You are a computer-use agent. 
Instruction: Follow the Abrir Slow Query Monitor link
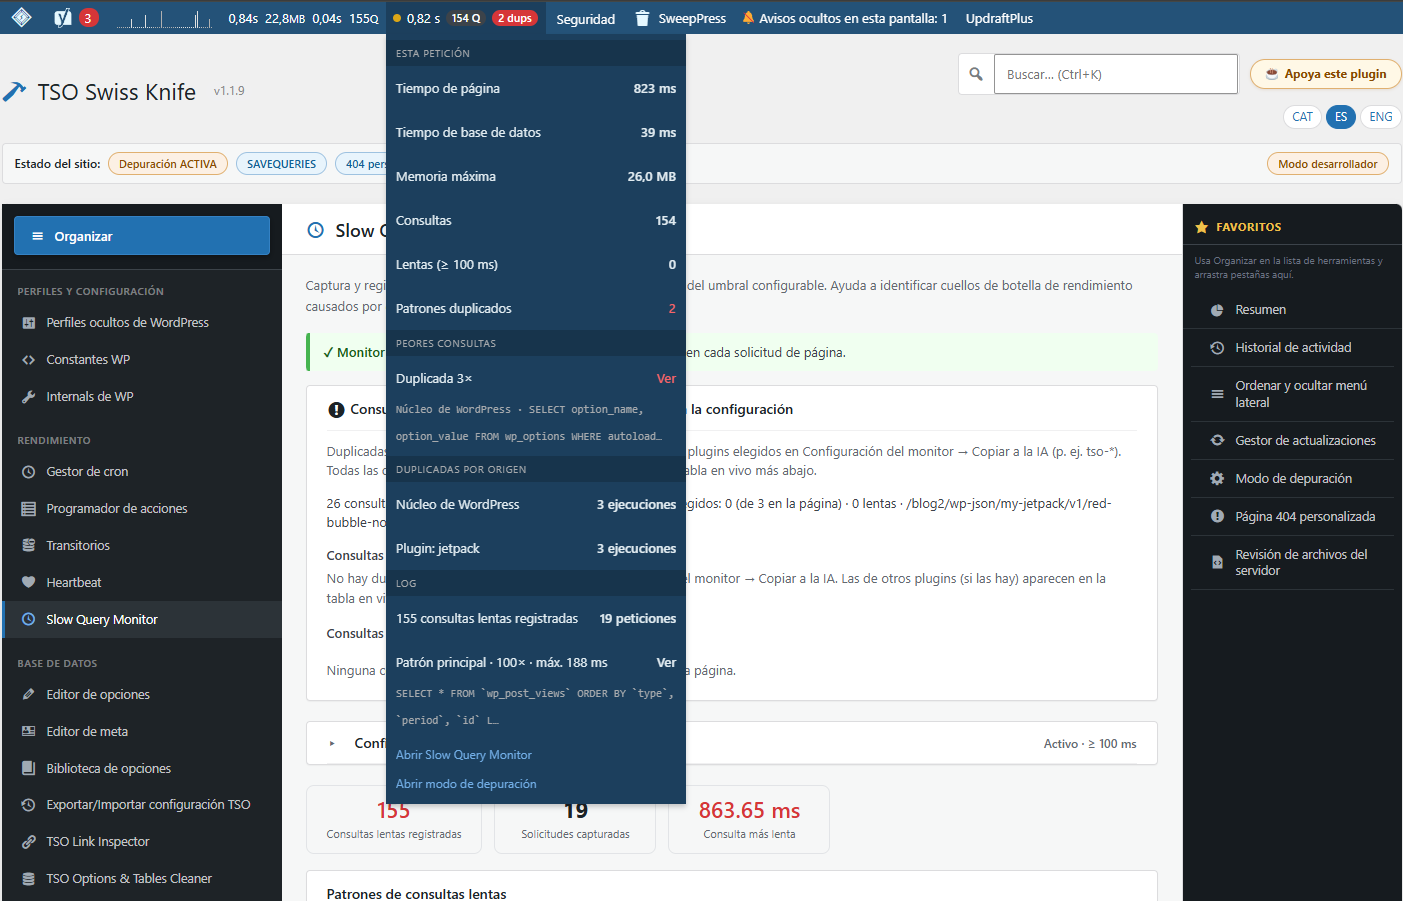click(464, 755)
